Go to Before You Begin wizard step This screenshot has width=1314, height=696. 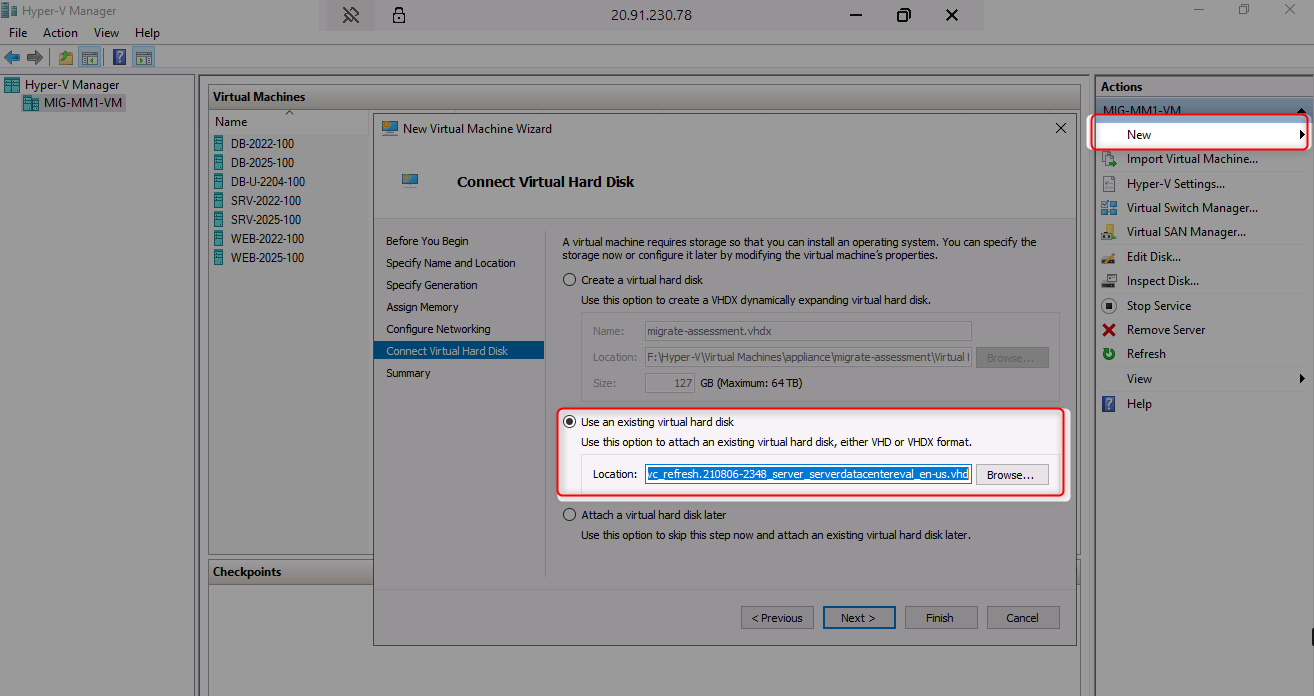pyautogui.click(x=427, y=241)
